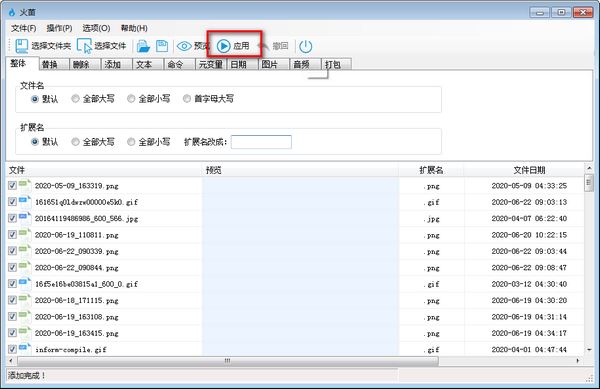Switch to the 命令 tab
Viewport: 600px width, 389px height.
click(179, 64)
